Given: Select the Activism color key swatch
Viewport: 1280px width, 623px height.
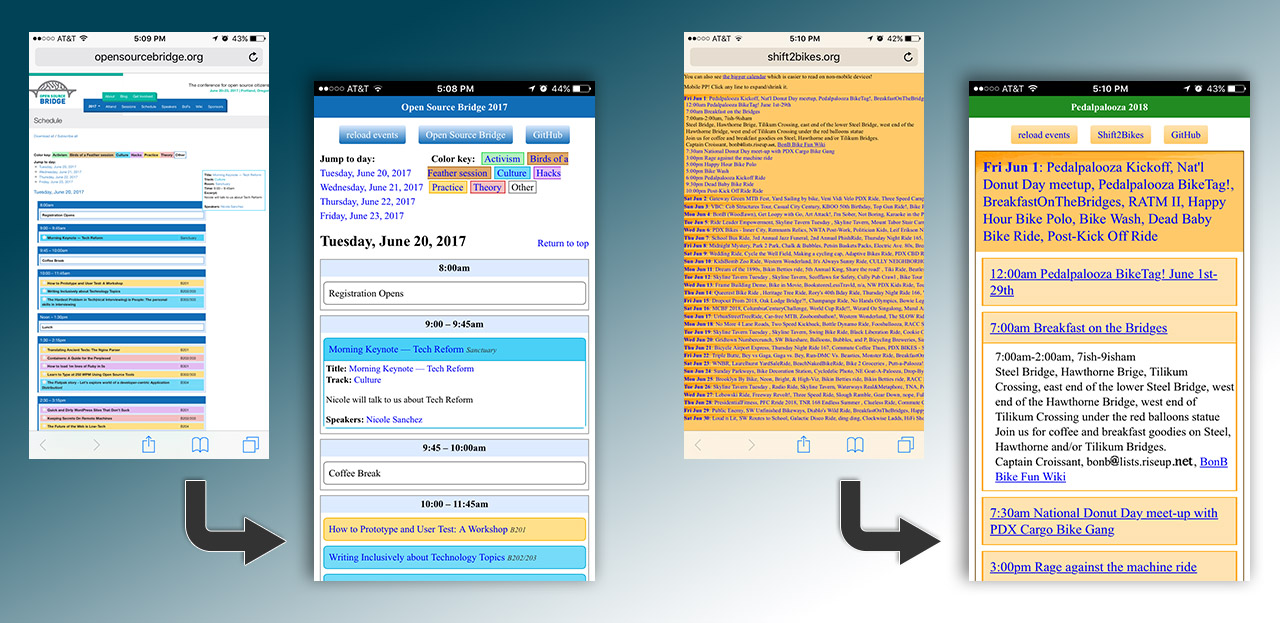Looking at the screenshot, I should (502, 159).
